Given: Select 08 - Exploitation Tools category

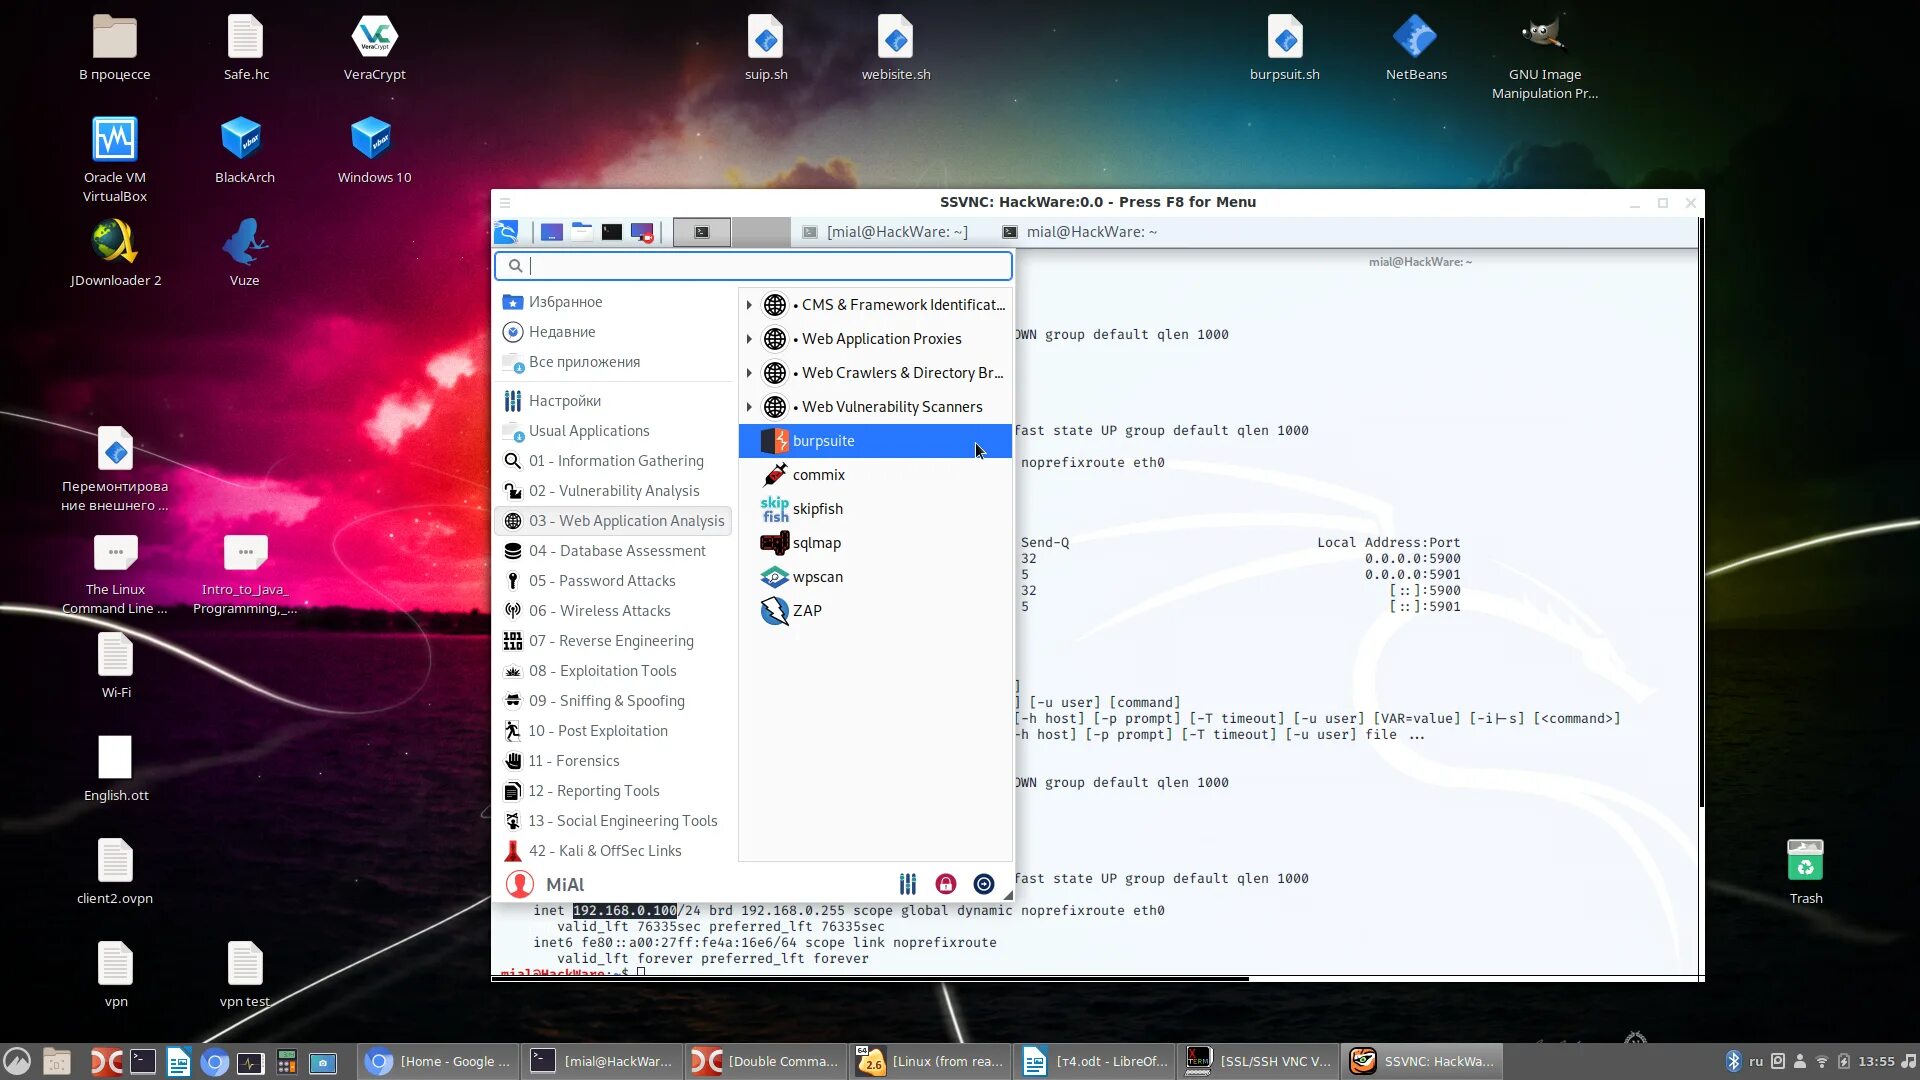Looking at the screenshot, I should pos(603,670).
